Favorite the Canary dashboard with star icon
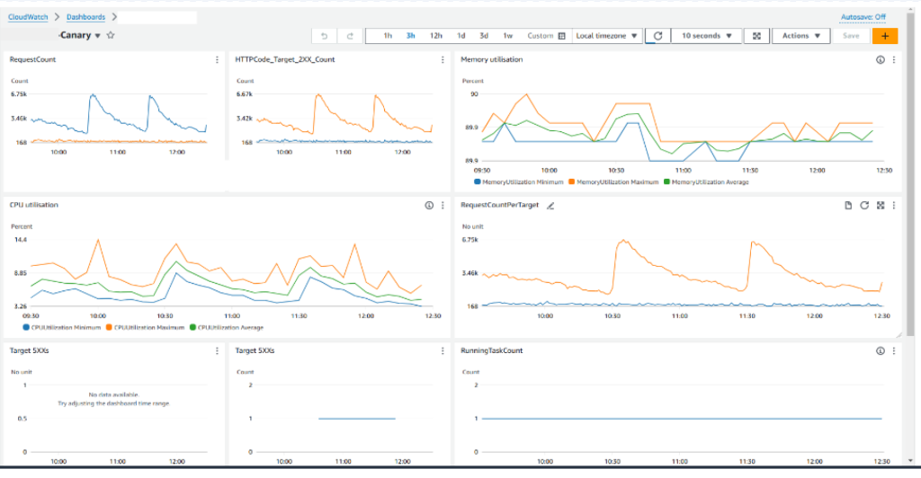 tap(111, 35)
